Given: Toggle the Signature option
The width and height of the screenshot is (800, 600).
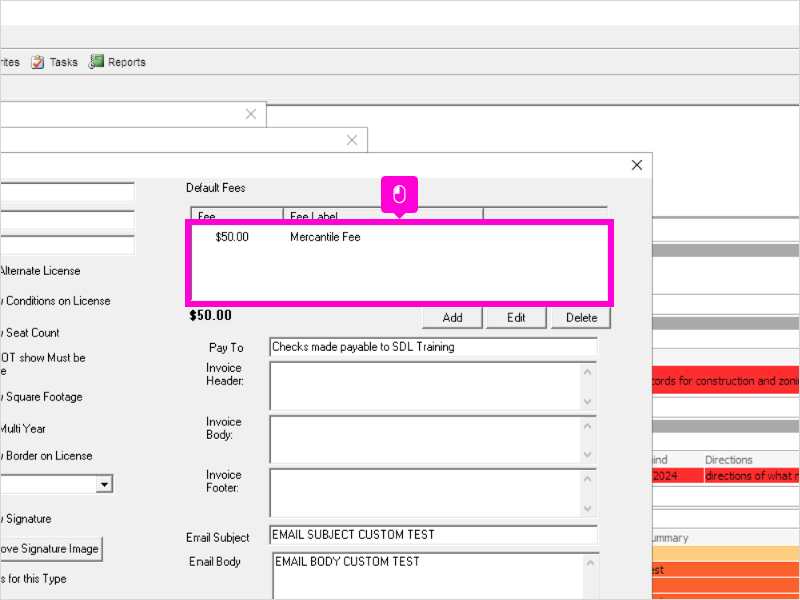Looking at the screenshot, I should tap(26, 519).
